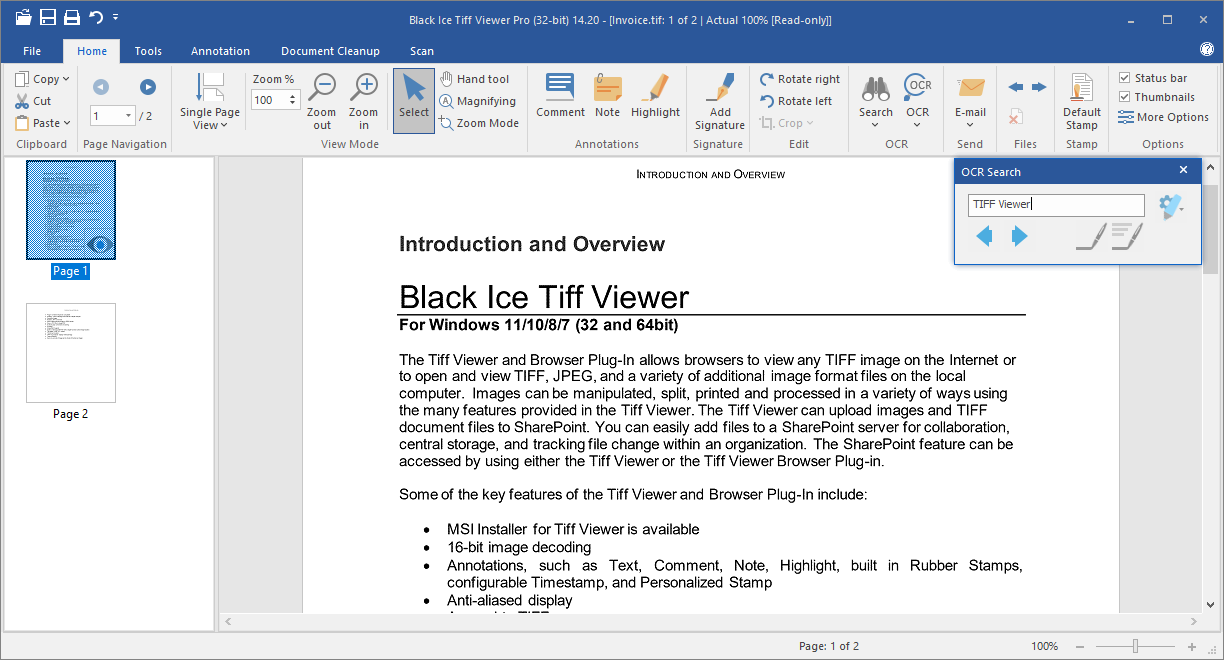Go to the next page arrow

coord(148,87)
